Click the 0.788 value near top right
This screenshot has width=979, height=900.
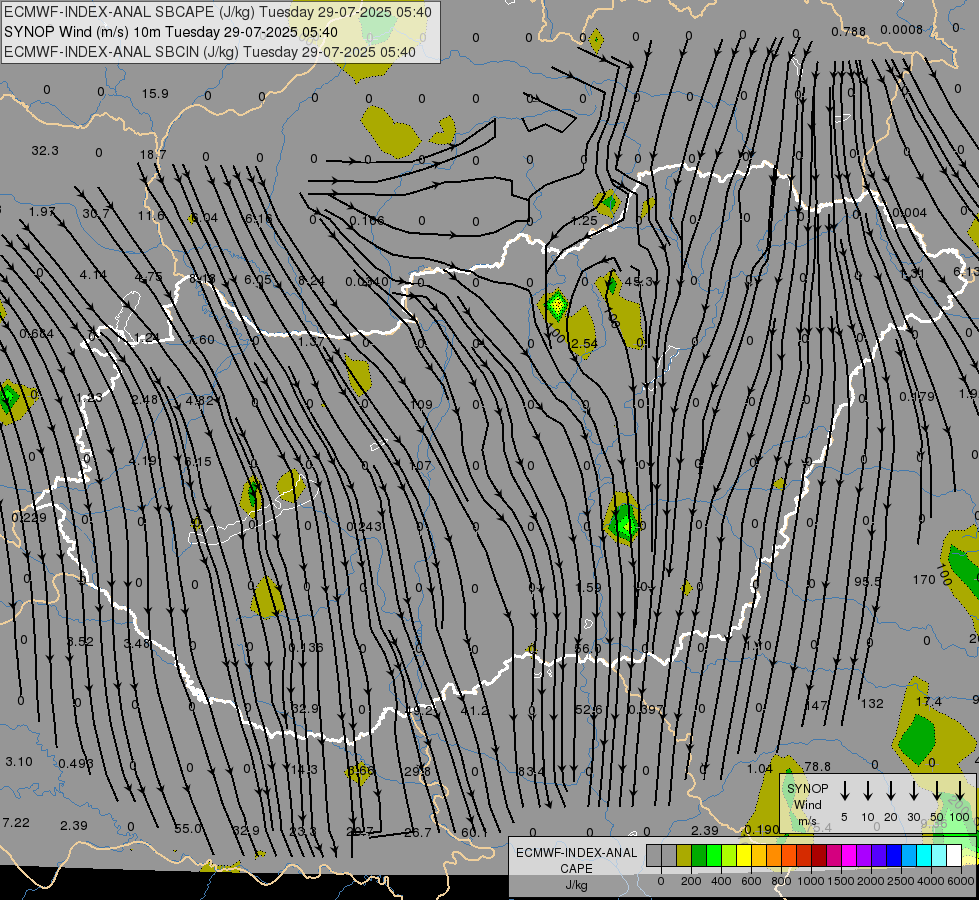(x=849, y=31)
